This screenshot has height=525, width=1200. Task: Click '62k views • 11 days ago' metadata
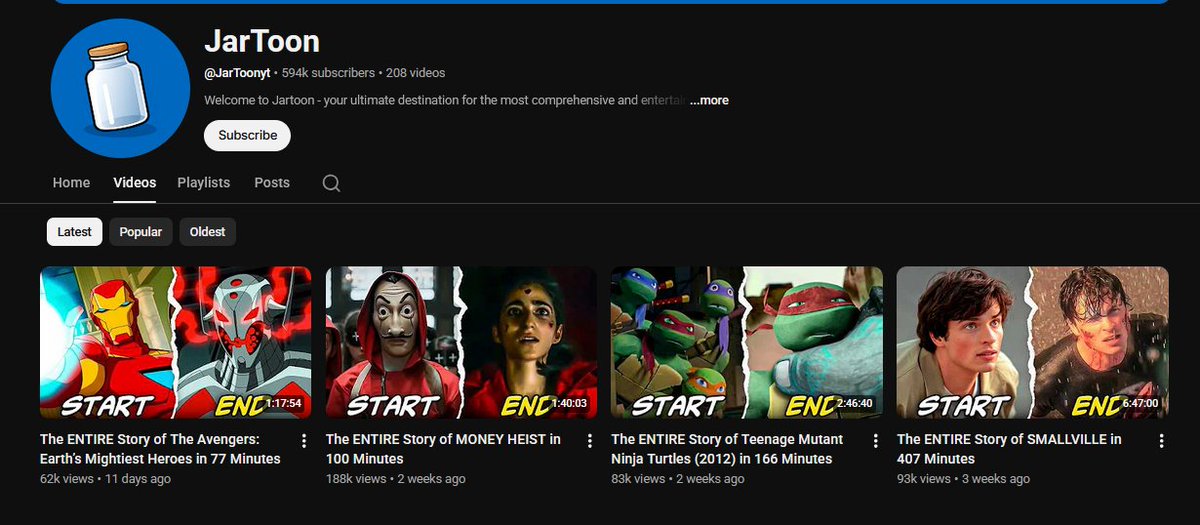[105, 479]
